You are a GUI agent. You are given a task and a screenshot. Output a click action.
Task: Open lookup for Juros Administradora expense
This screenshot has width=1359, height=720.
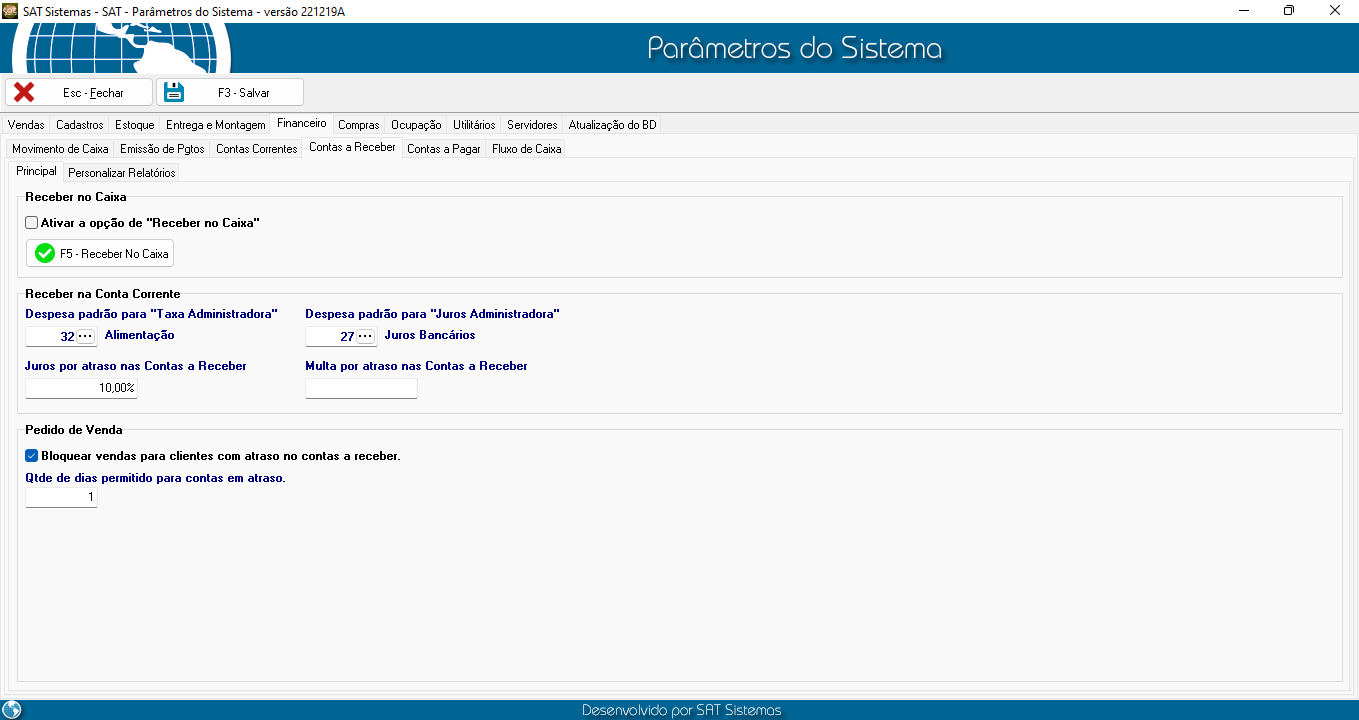pyautogui.click(x=366, y=336)
